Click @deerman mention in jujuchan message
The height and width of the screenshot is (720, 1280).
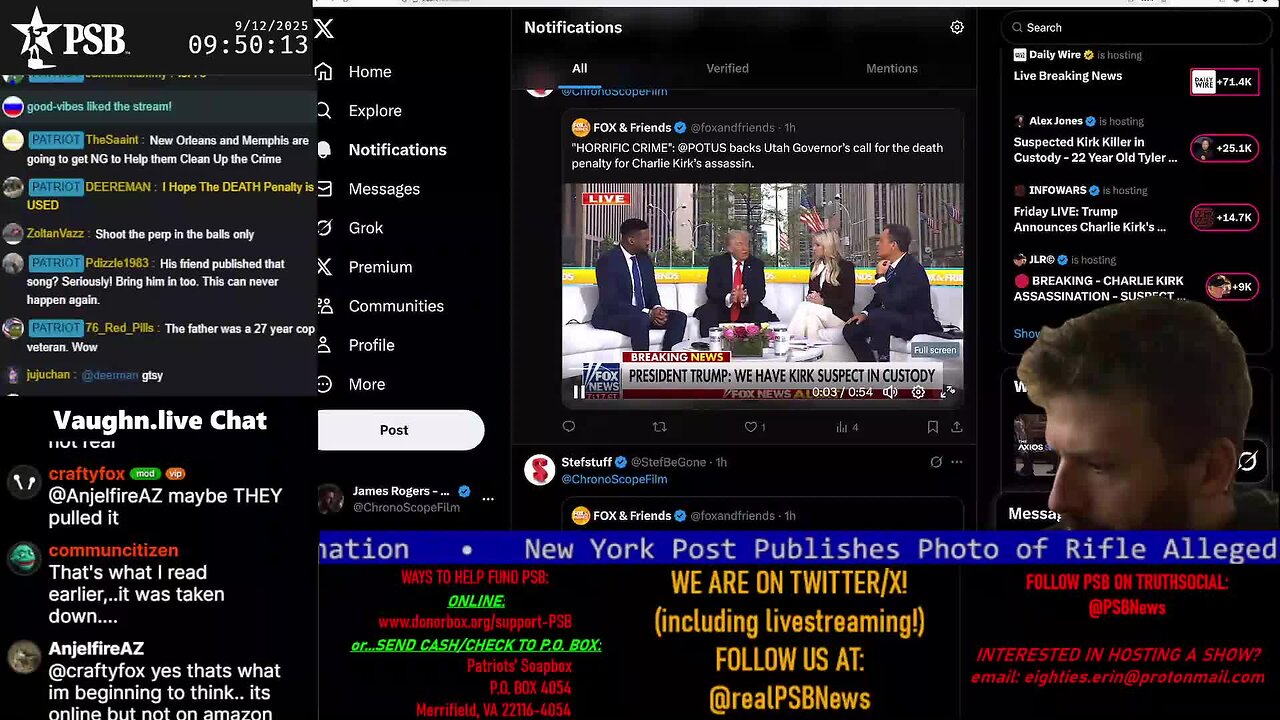[110, 376]
